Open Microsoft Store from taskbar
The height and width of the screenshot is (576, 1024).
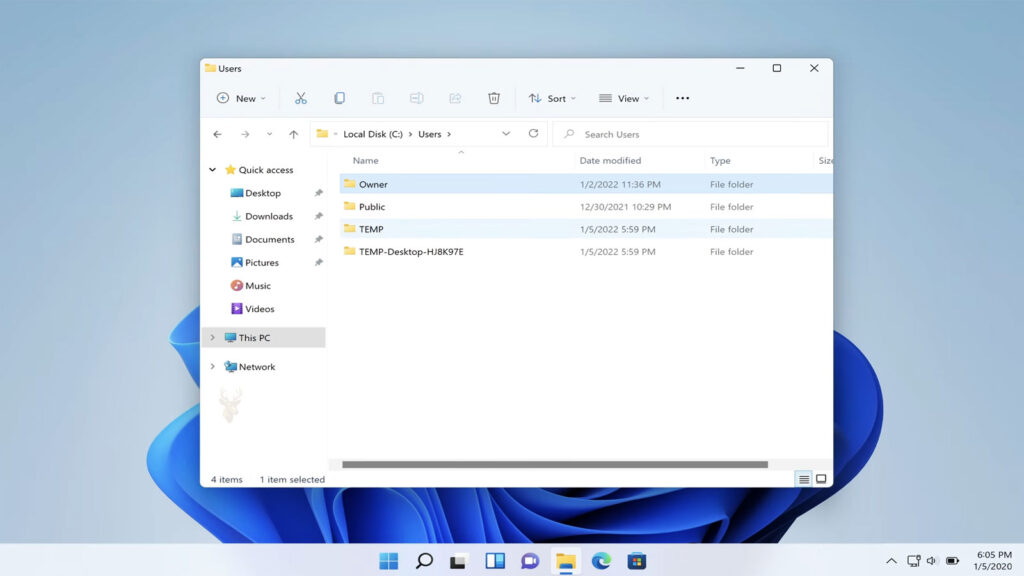point(637,561)
